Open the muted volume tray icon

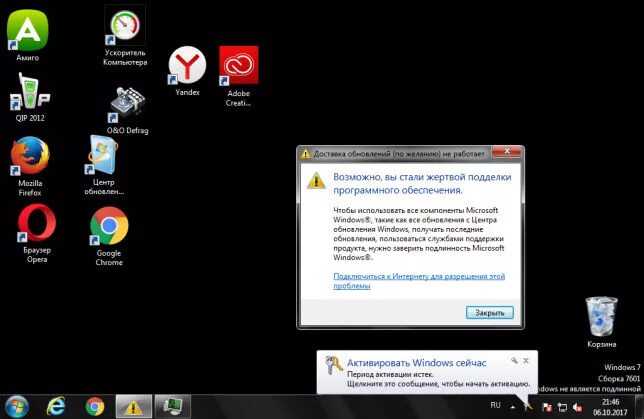coord(577,407)
